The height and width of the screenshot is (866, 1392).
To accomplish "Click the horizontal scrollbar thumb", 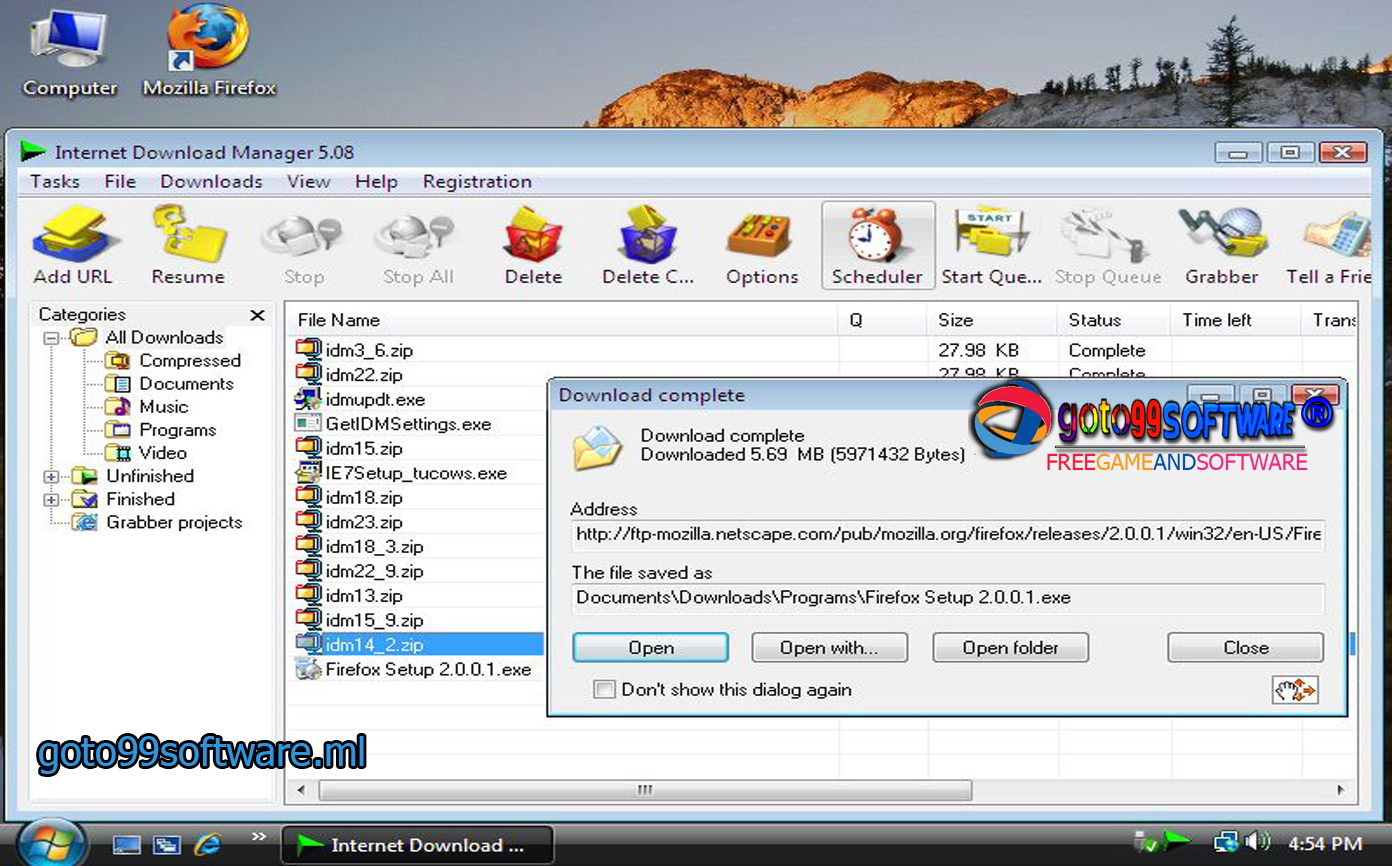I will [645, 790].
